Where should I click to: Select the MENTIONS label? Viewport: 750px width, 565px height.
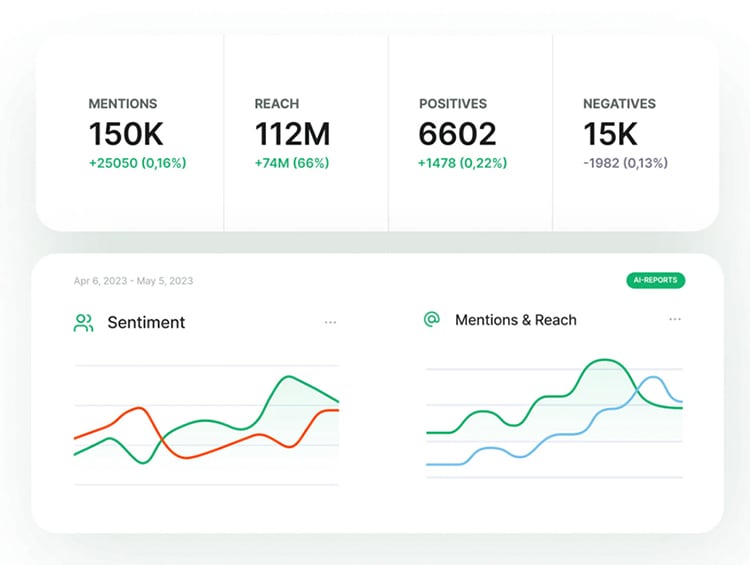[123, 104]
